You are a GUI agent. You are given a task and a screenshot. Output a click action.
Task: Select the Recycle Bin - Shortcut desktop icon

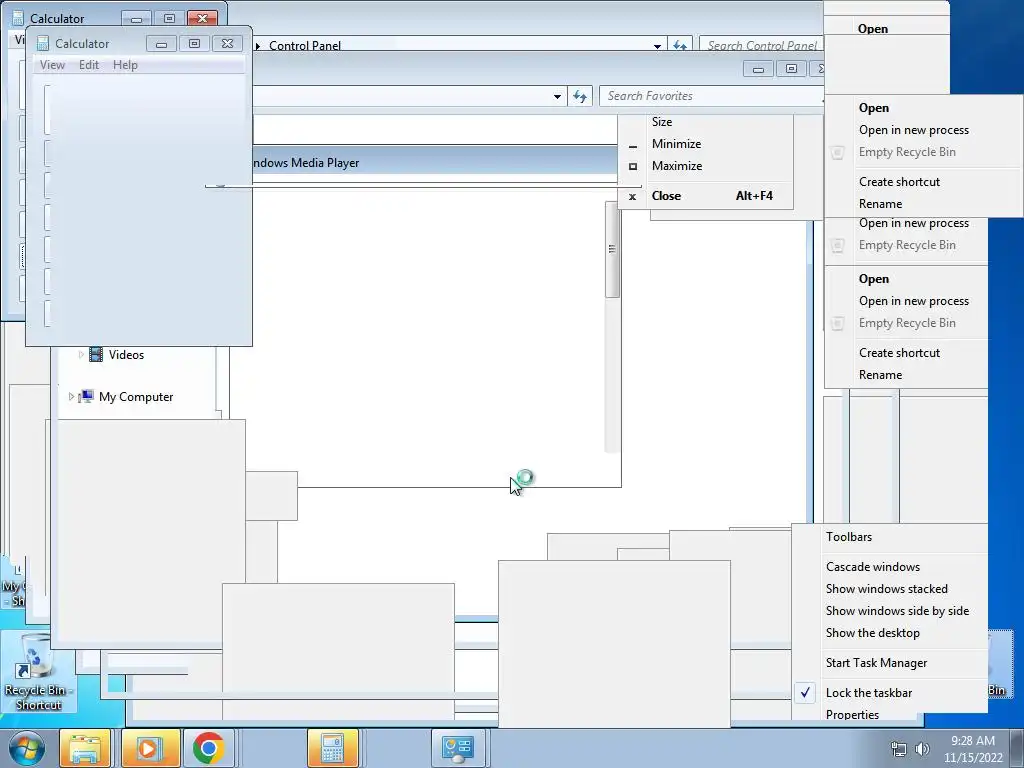(x=38, y=671)
